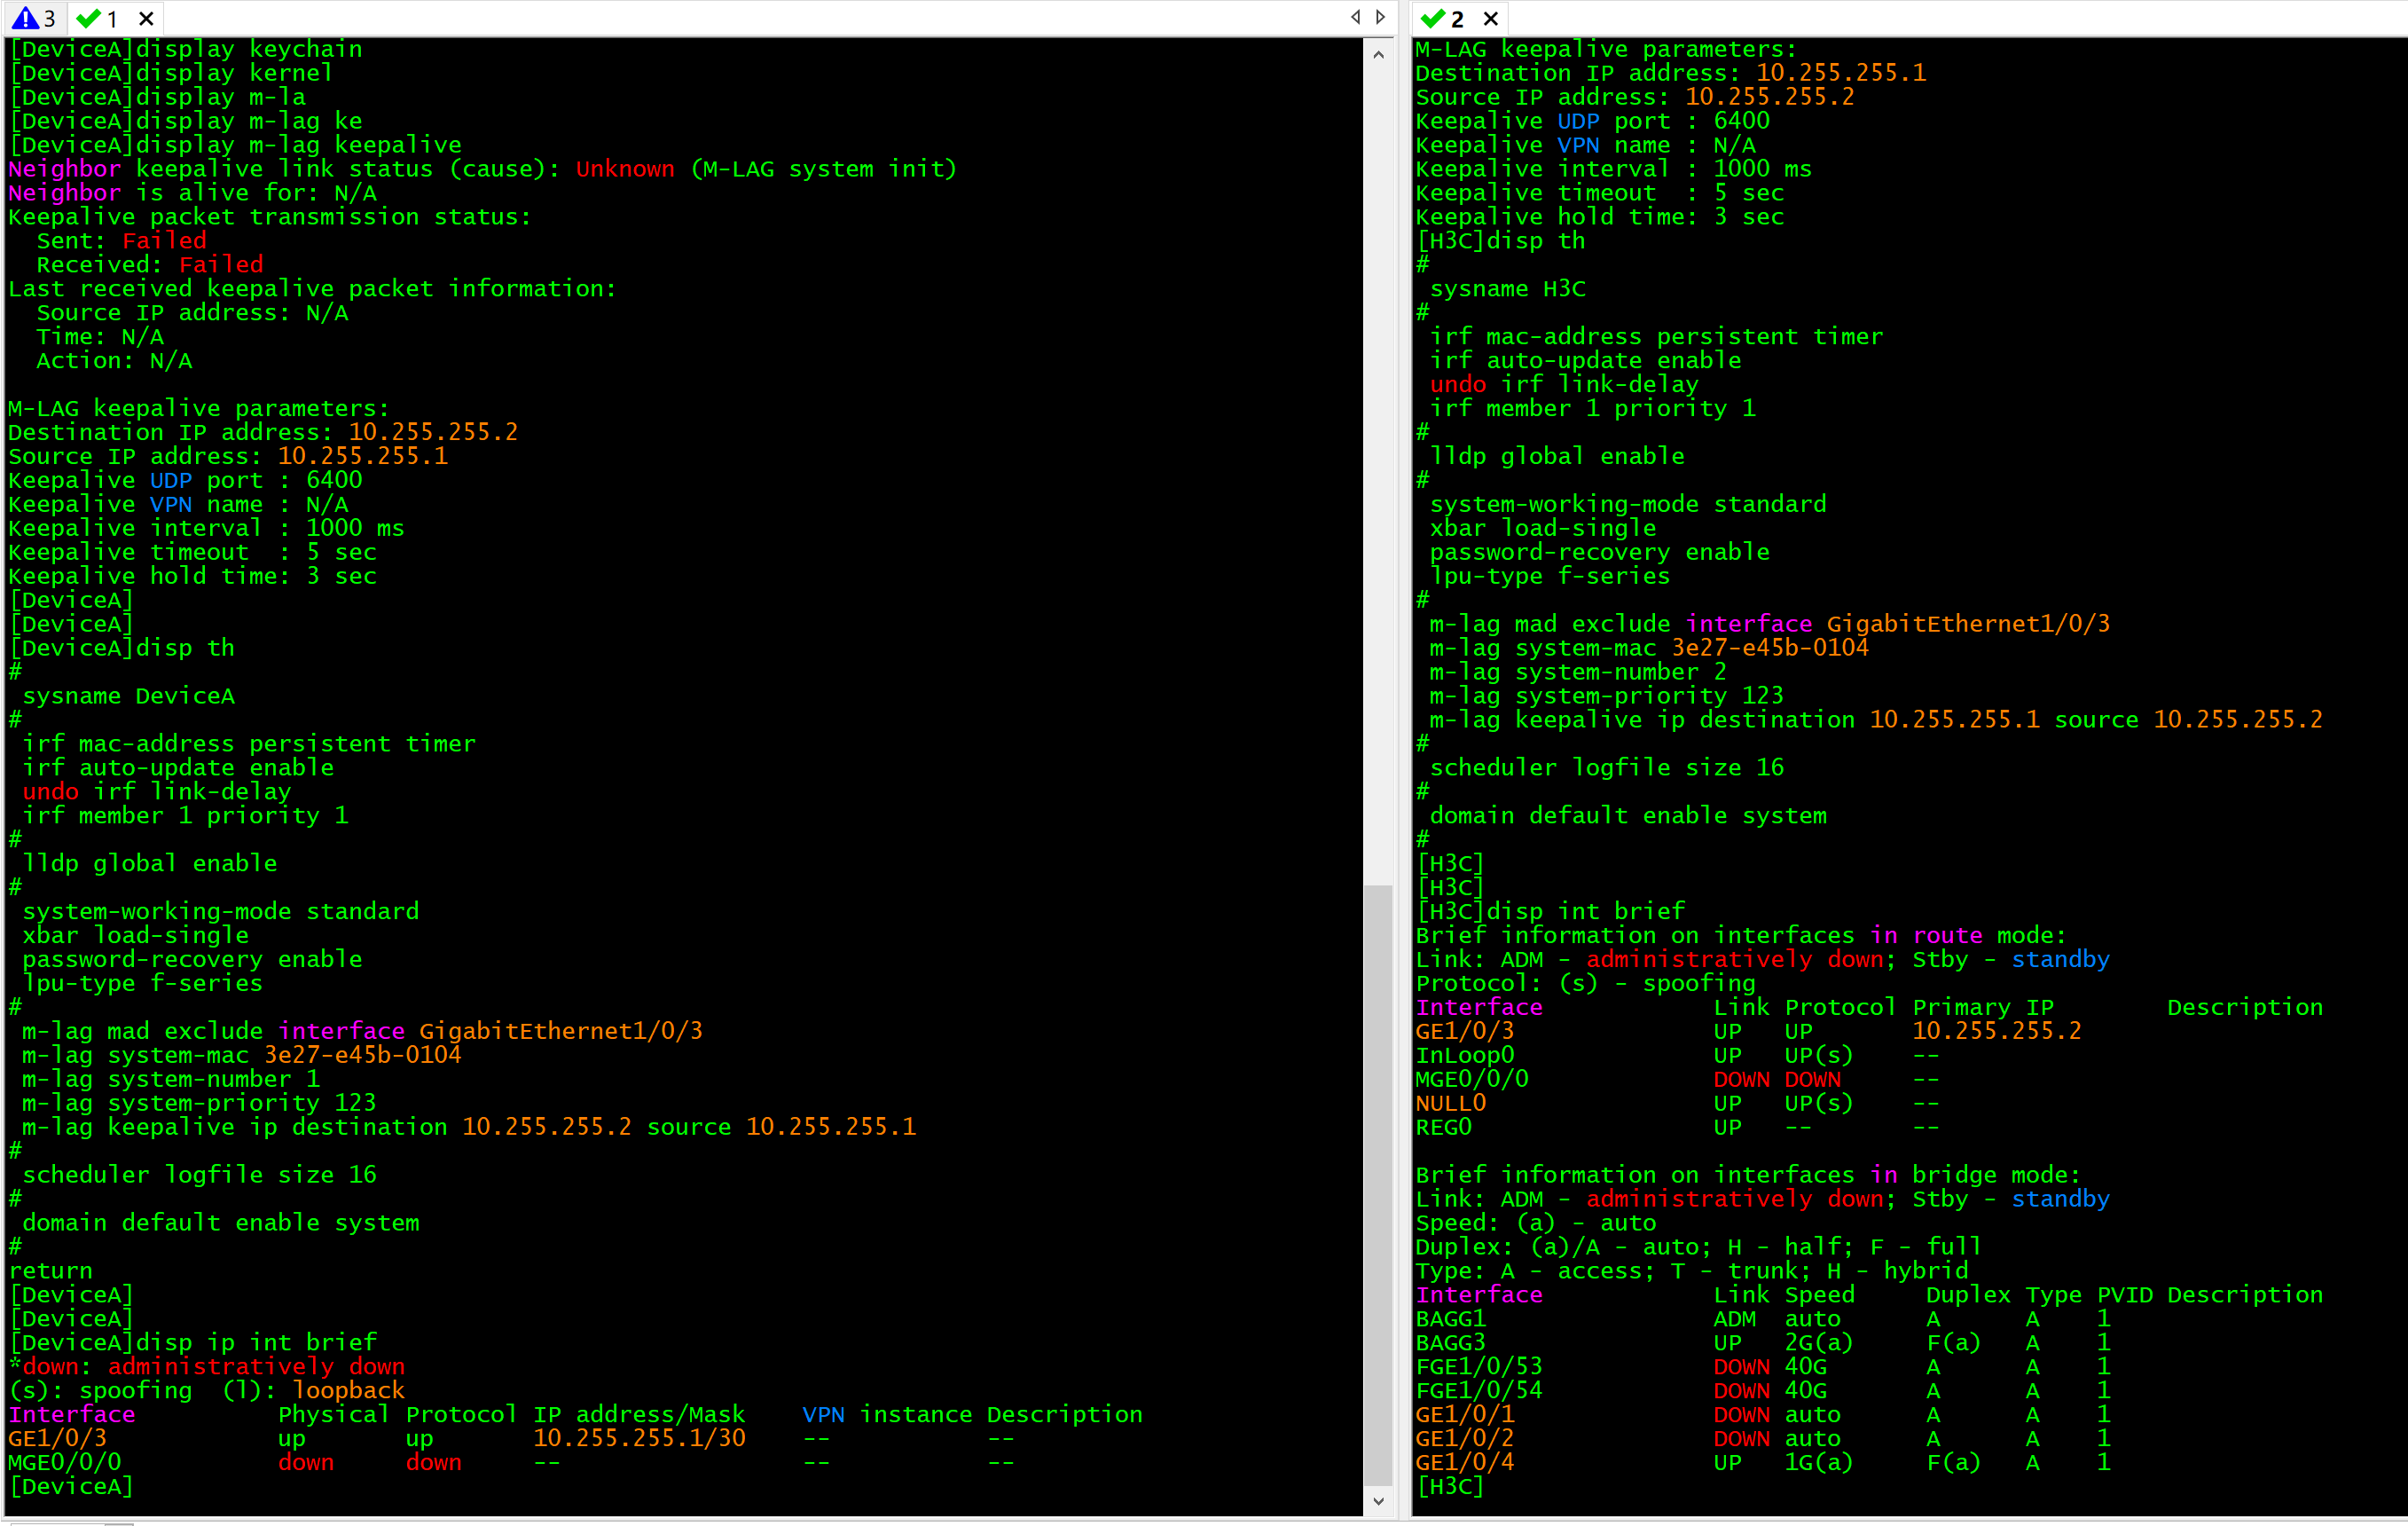Click the last [DeviceA] prompt in left terminal
The height and width of the screenshot is (1526, 2408).
point(70,1486)
